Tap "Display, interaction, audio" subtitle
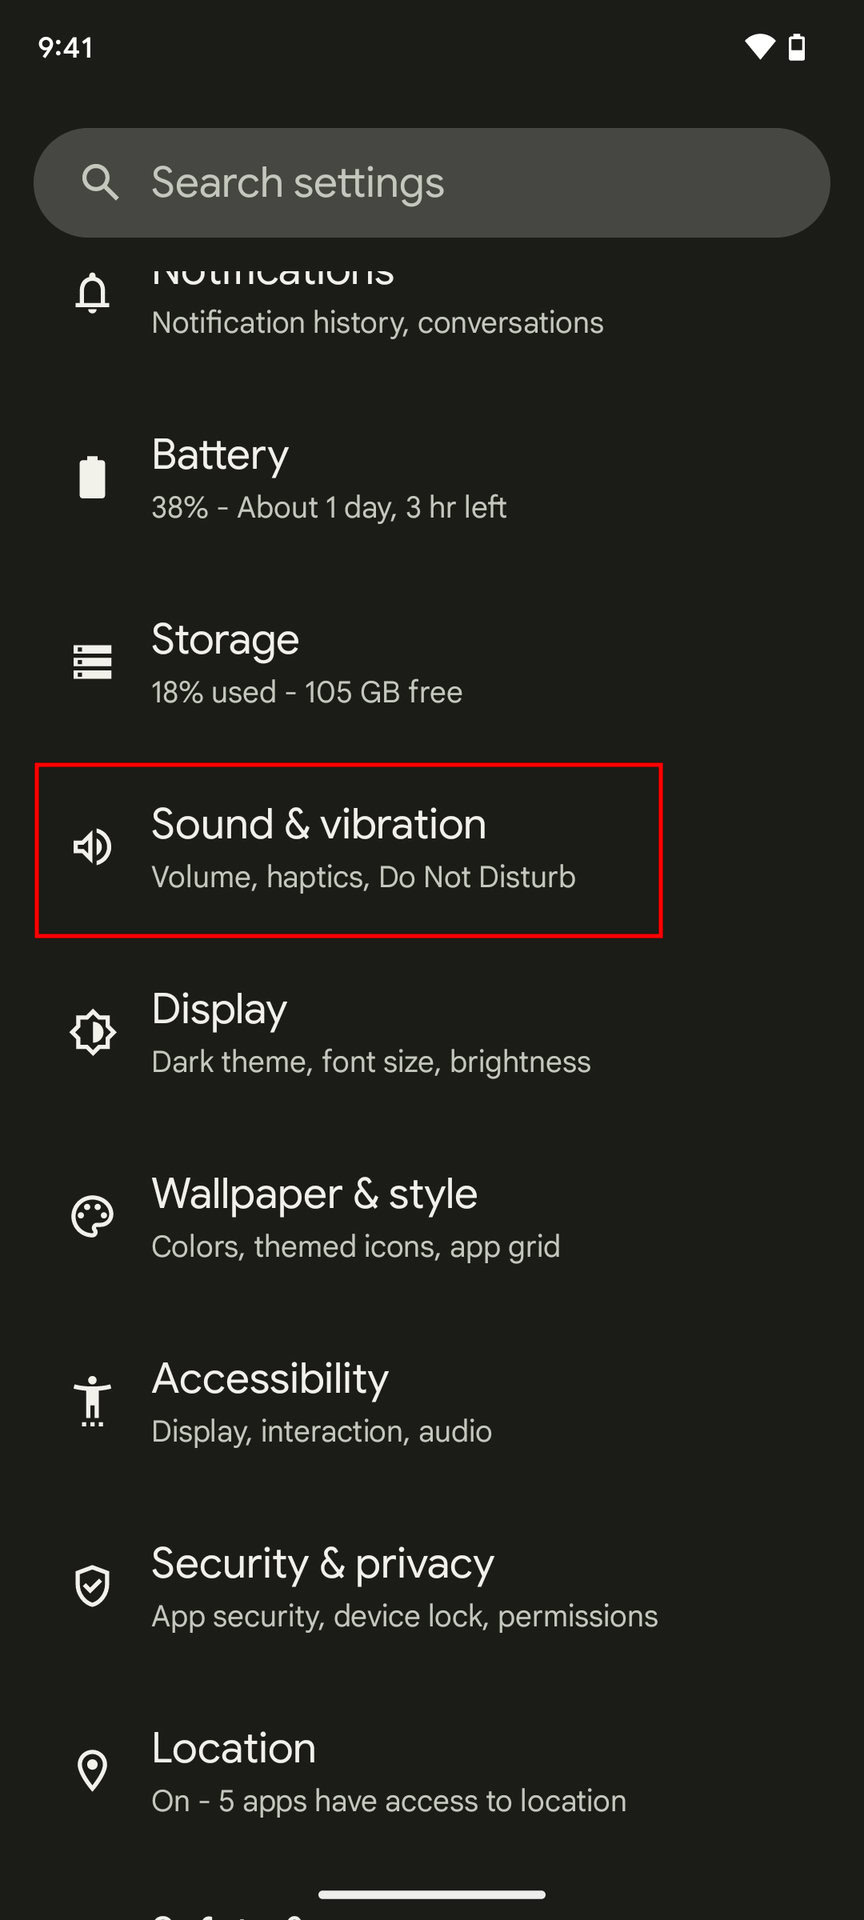 point(321,1431)
